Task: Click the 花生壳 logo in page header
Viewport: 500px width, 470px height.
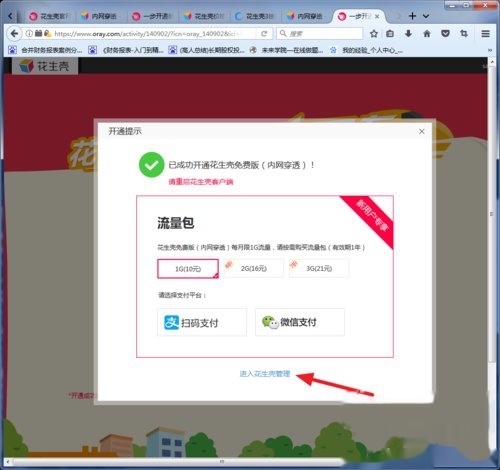Action: [x=45, y=66]
